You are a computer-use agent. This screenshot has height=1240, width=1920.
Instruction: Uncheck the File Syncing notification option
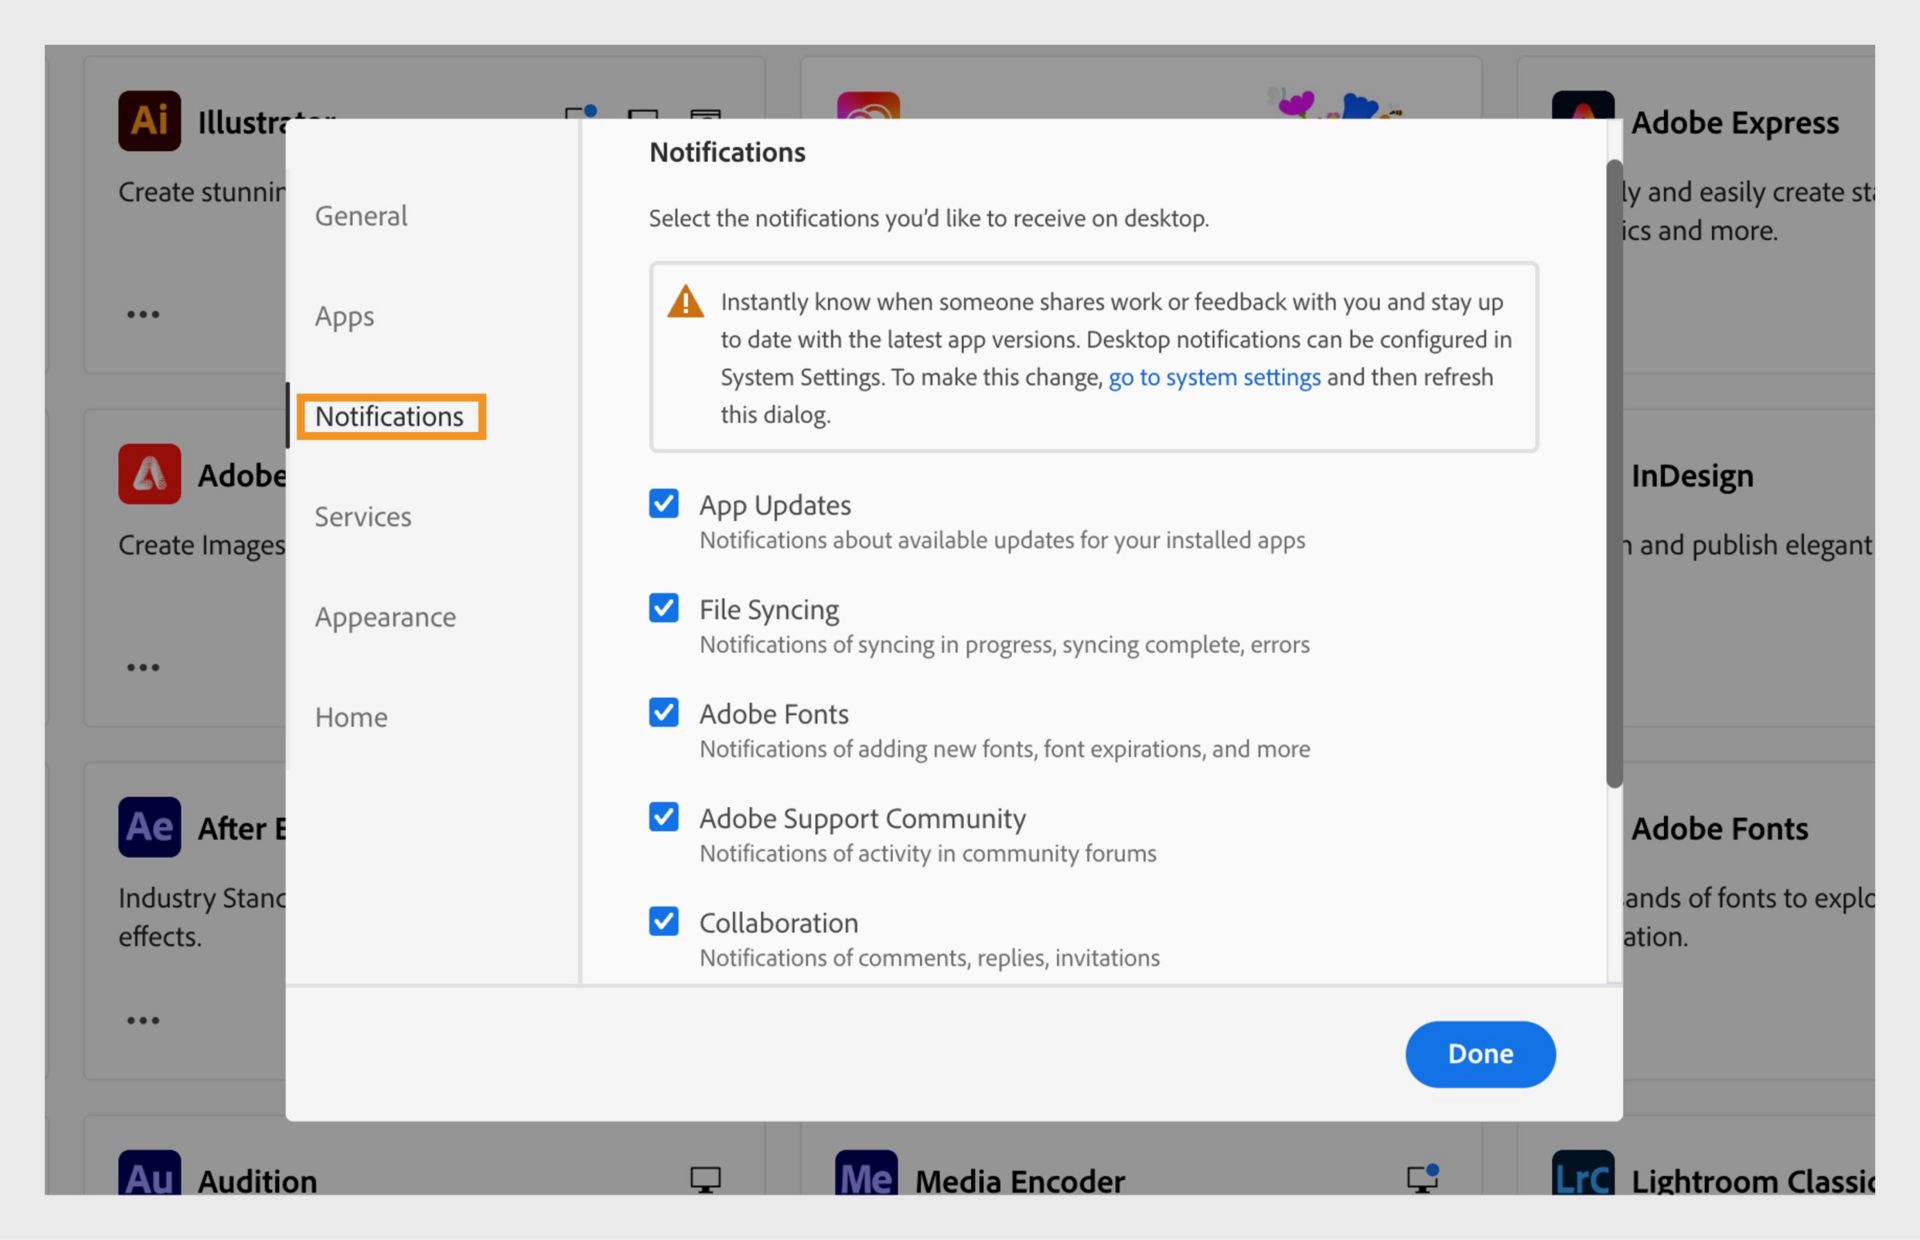tap(663, 607)
